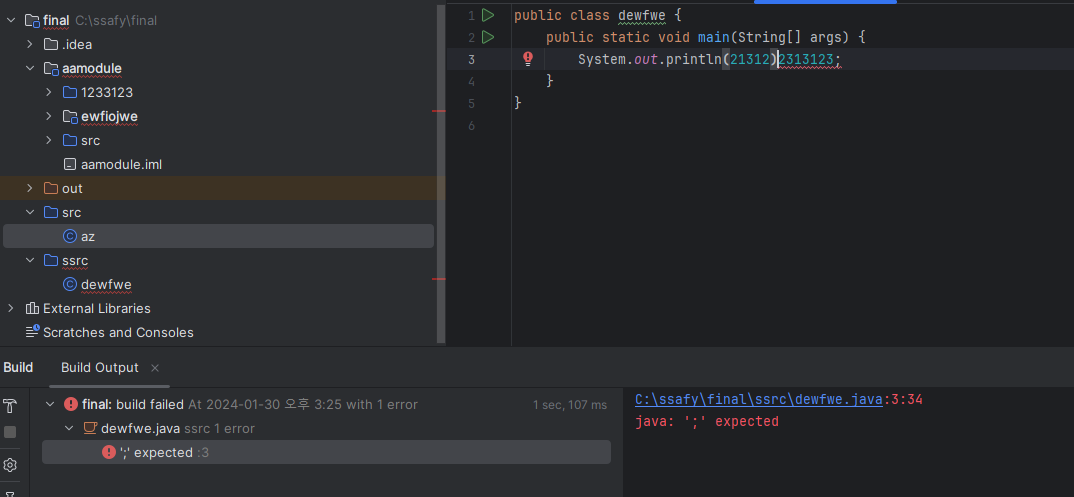Click the aamodule.iml file icon
Image resolution: width=1074 pixels, height=497 pixels.
coord(70,164)
